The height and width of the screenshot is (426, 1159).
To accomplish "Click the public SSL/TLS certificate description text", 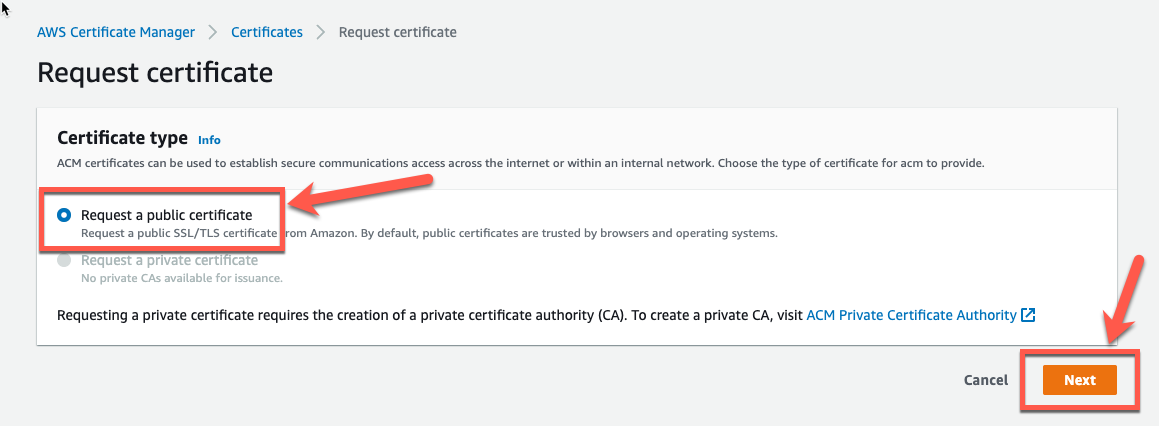I will pos(429,234).
